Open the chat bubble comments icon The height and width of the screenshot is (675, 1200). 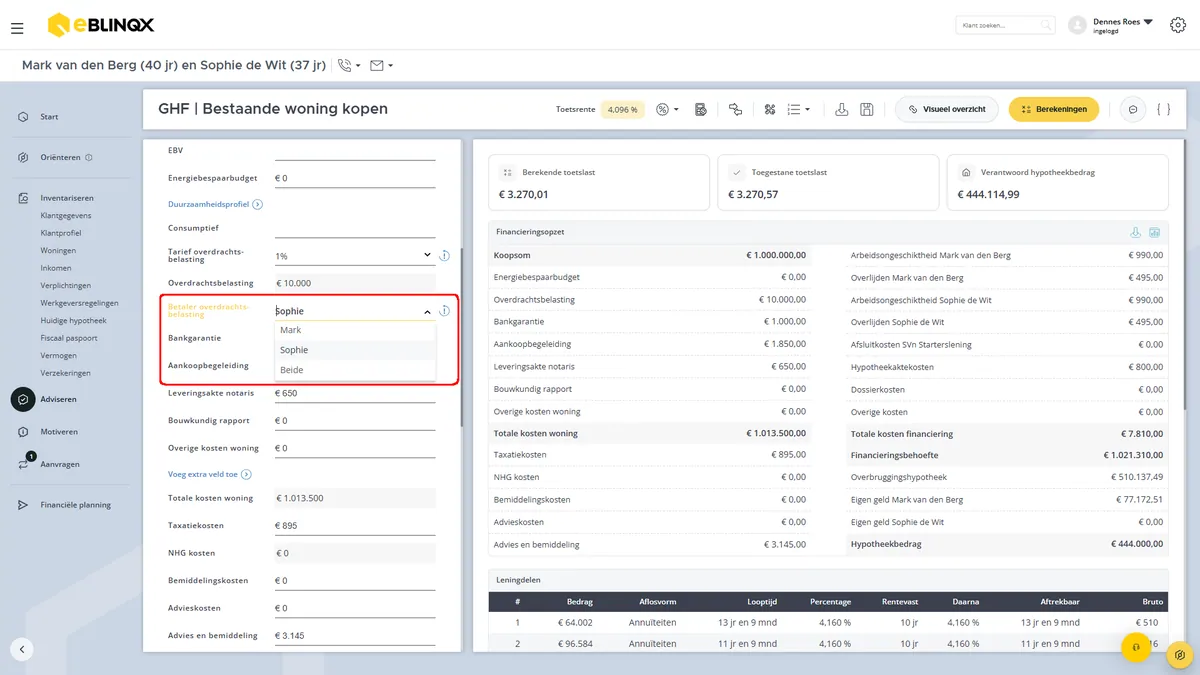pyautogui.click(x=1133, y=109)
